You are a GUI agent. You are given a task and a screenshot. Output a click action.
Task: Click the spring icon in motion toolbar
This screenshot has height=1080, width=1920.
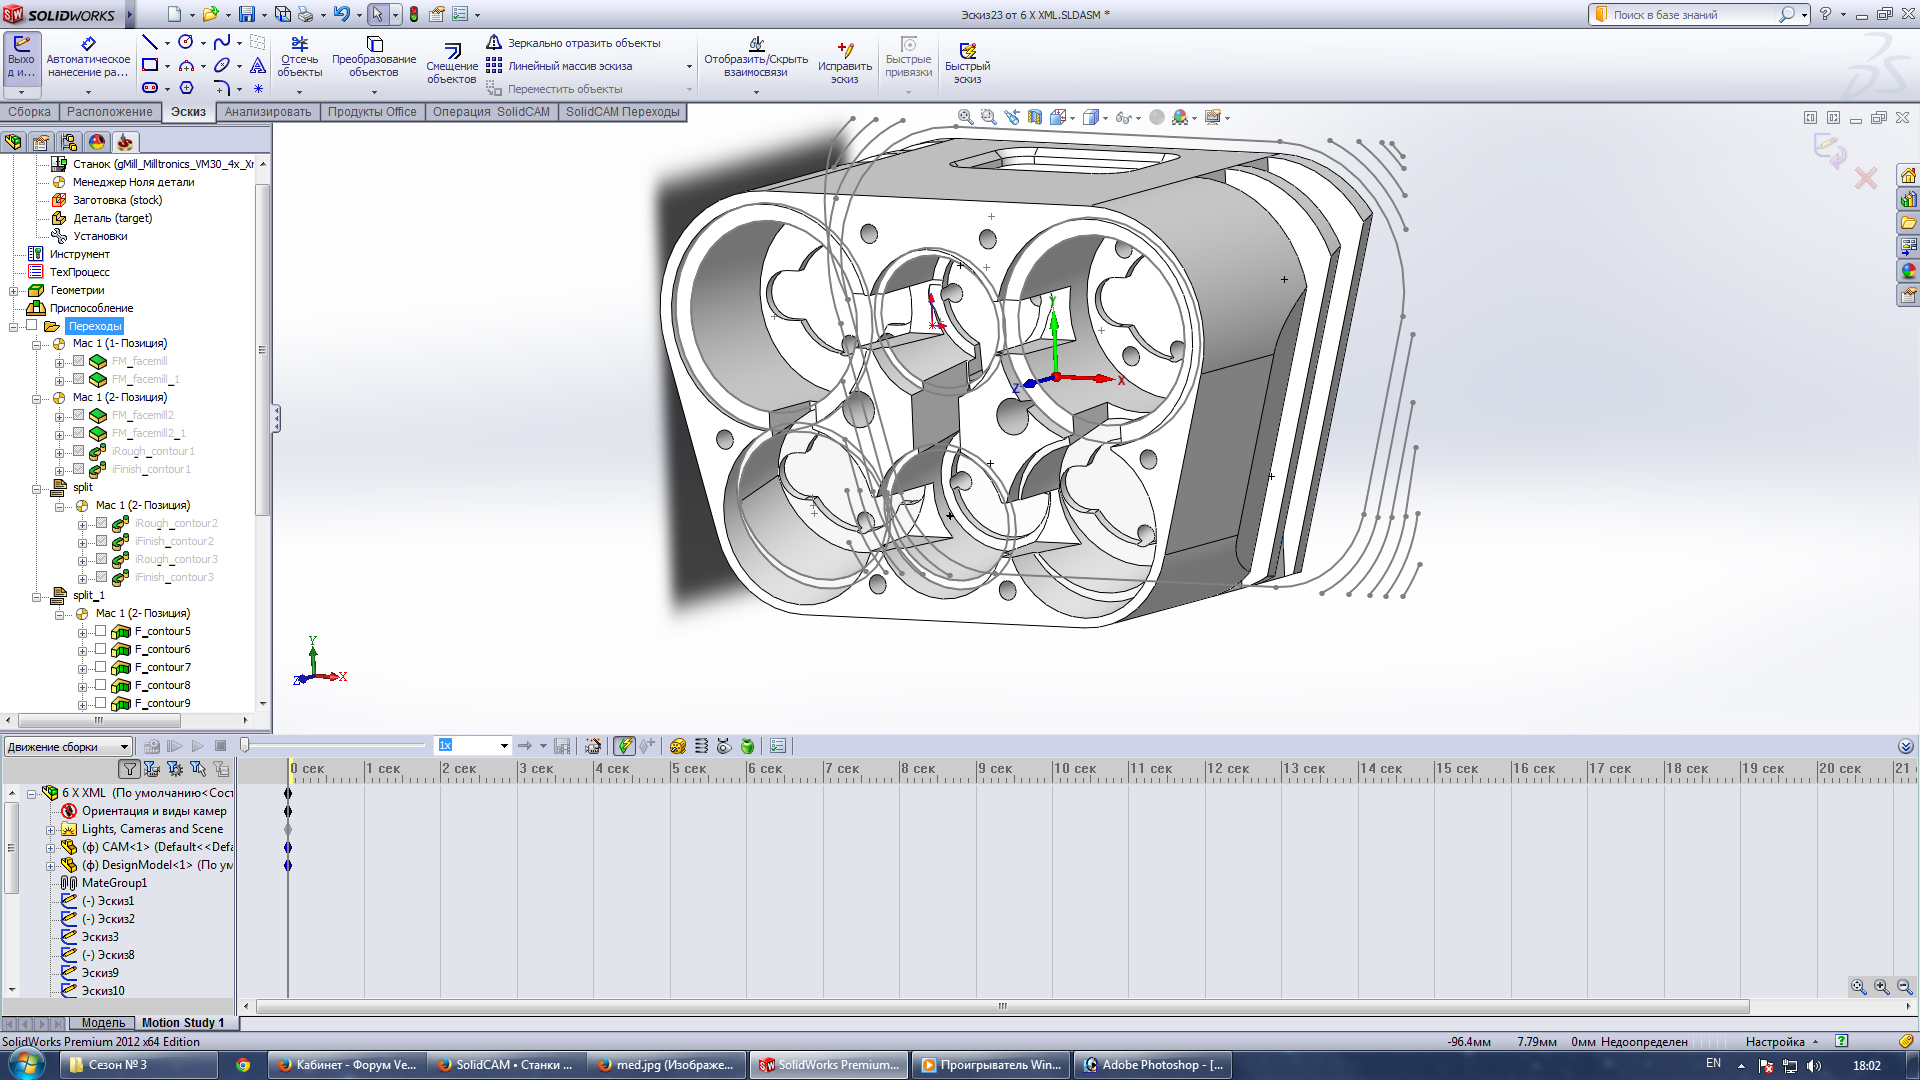[x=701, y=746]
